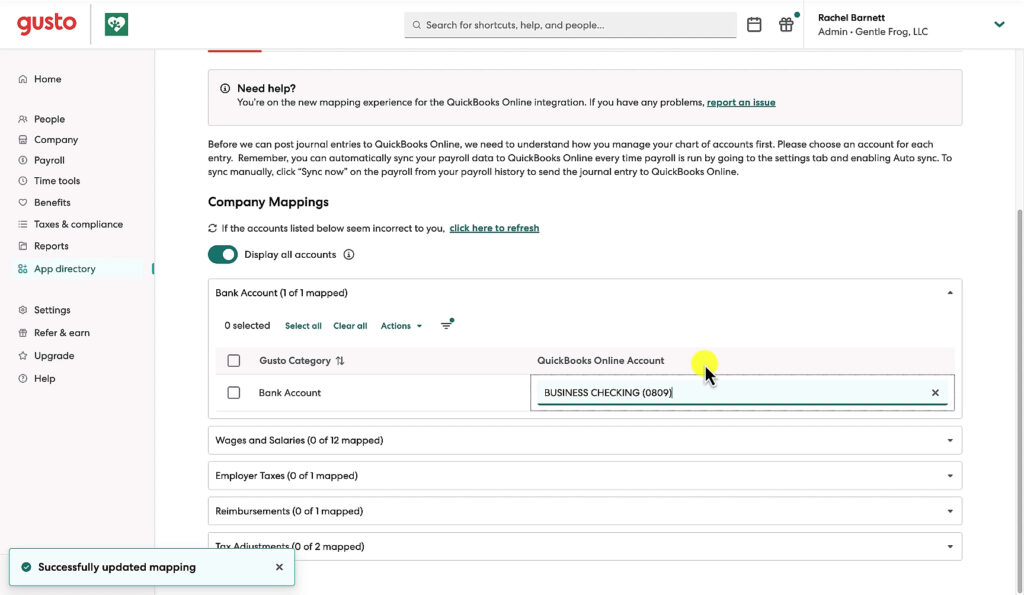Viewport: 1024px width, 595px height.
Task: Collapse the Bank Account section
Action: tap(949, 293)
